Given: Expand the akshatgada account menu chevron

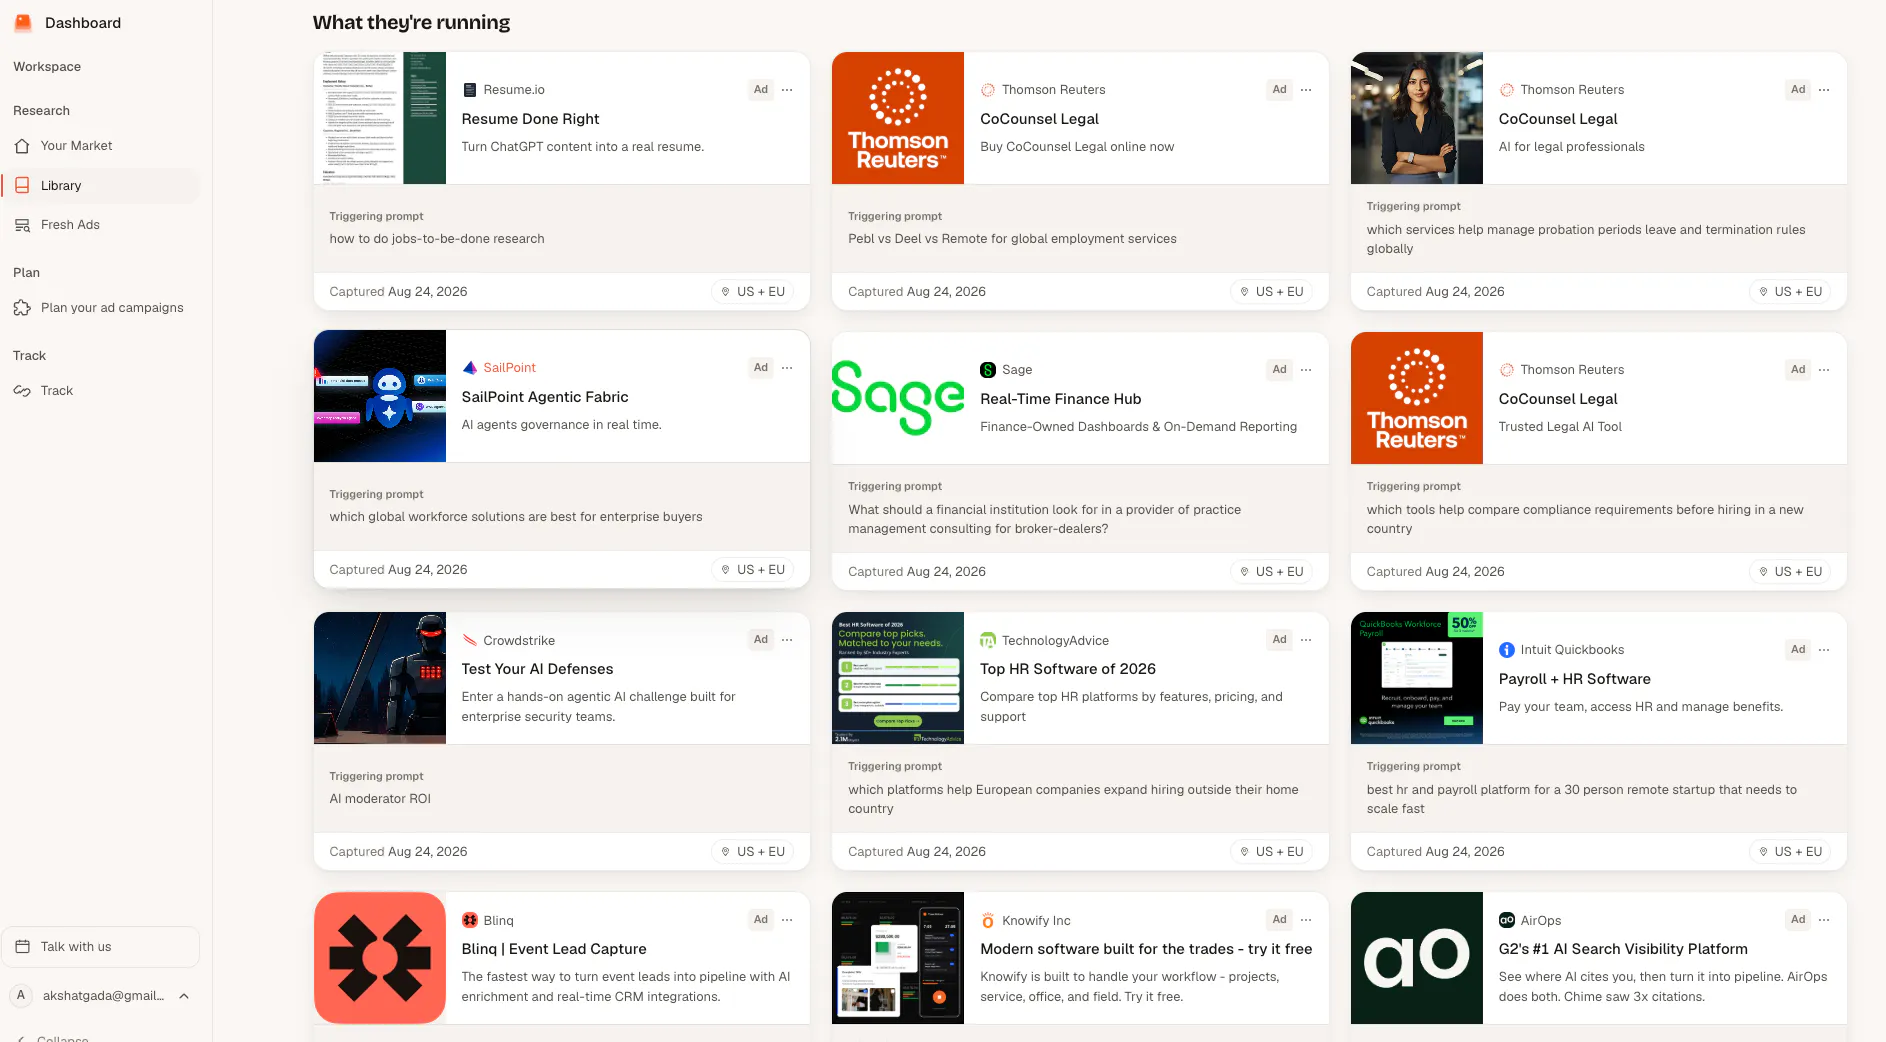Looking at the screenshot, I should pos(184,996).
